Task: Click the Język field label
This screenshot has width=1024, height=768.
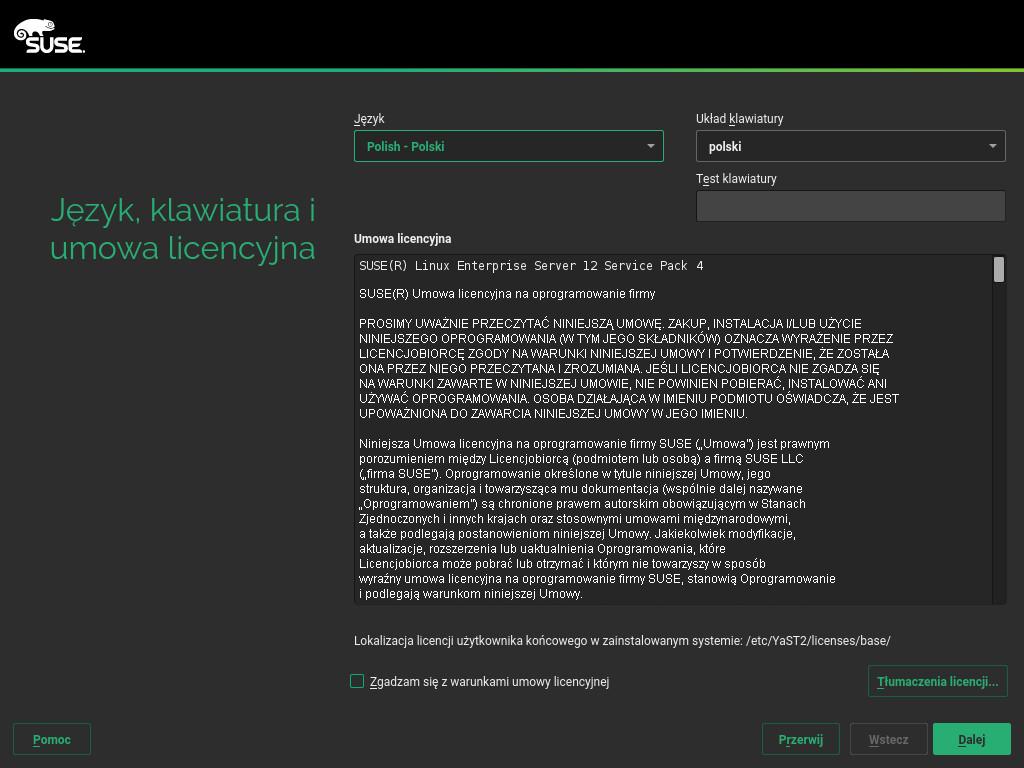Action: (369, 119)
